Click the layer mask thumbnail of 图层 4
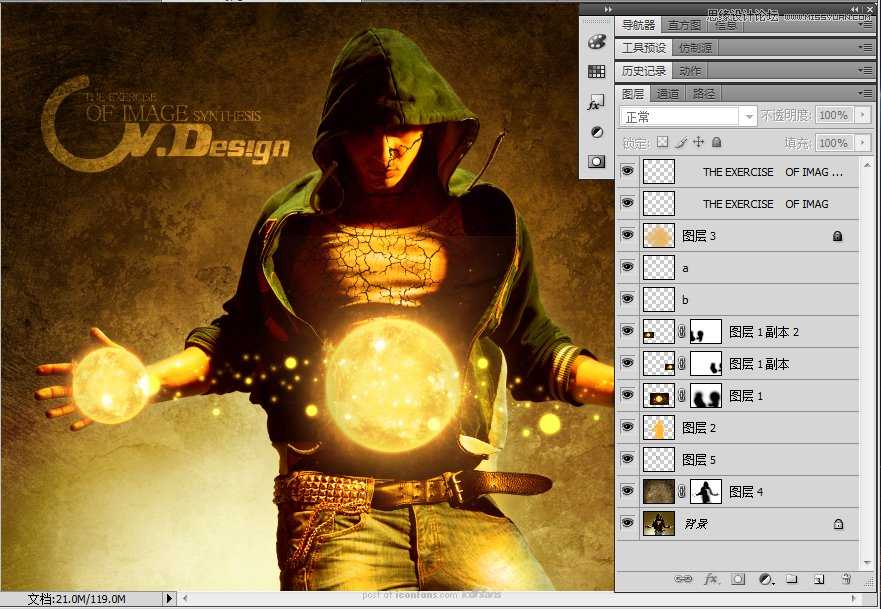 [x=706, y=492]
